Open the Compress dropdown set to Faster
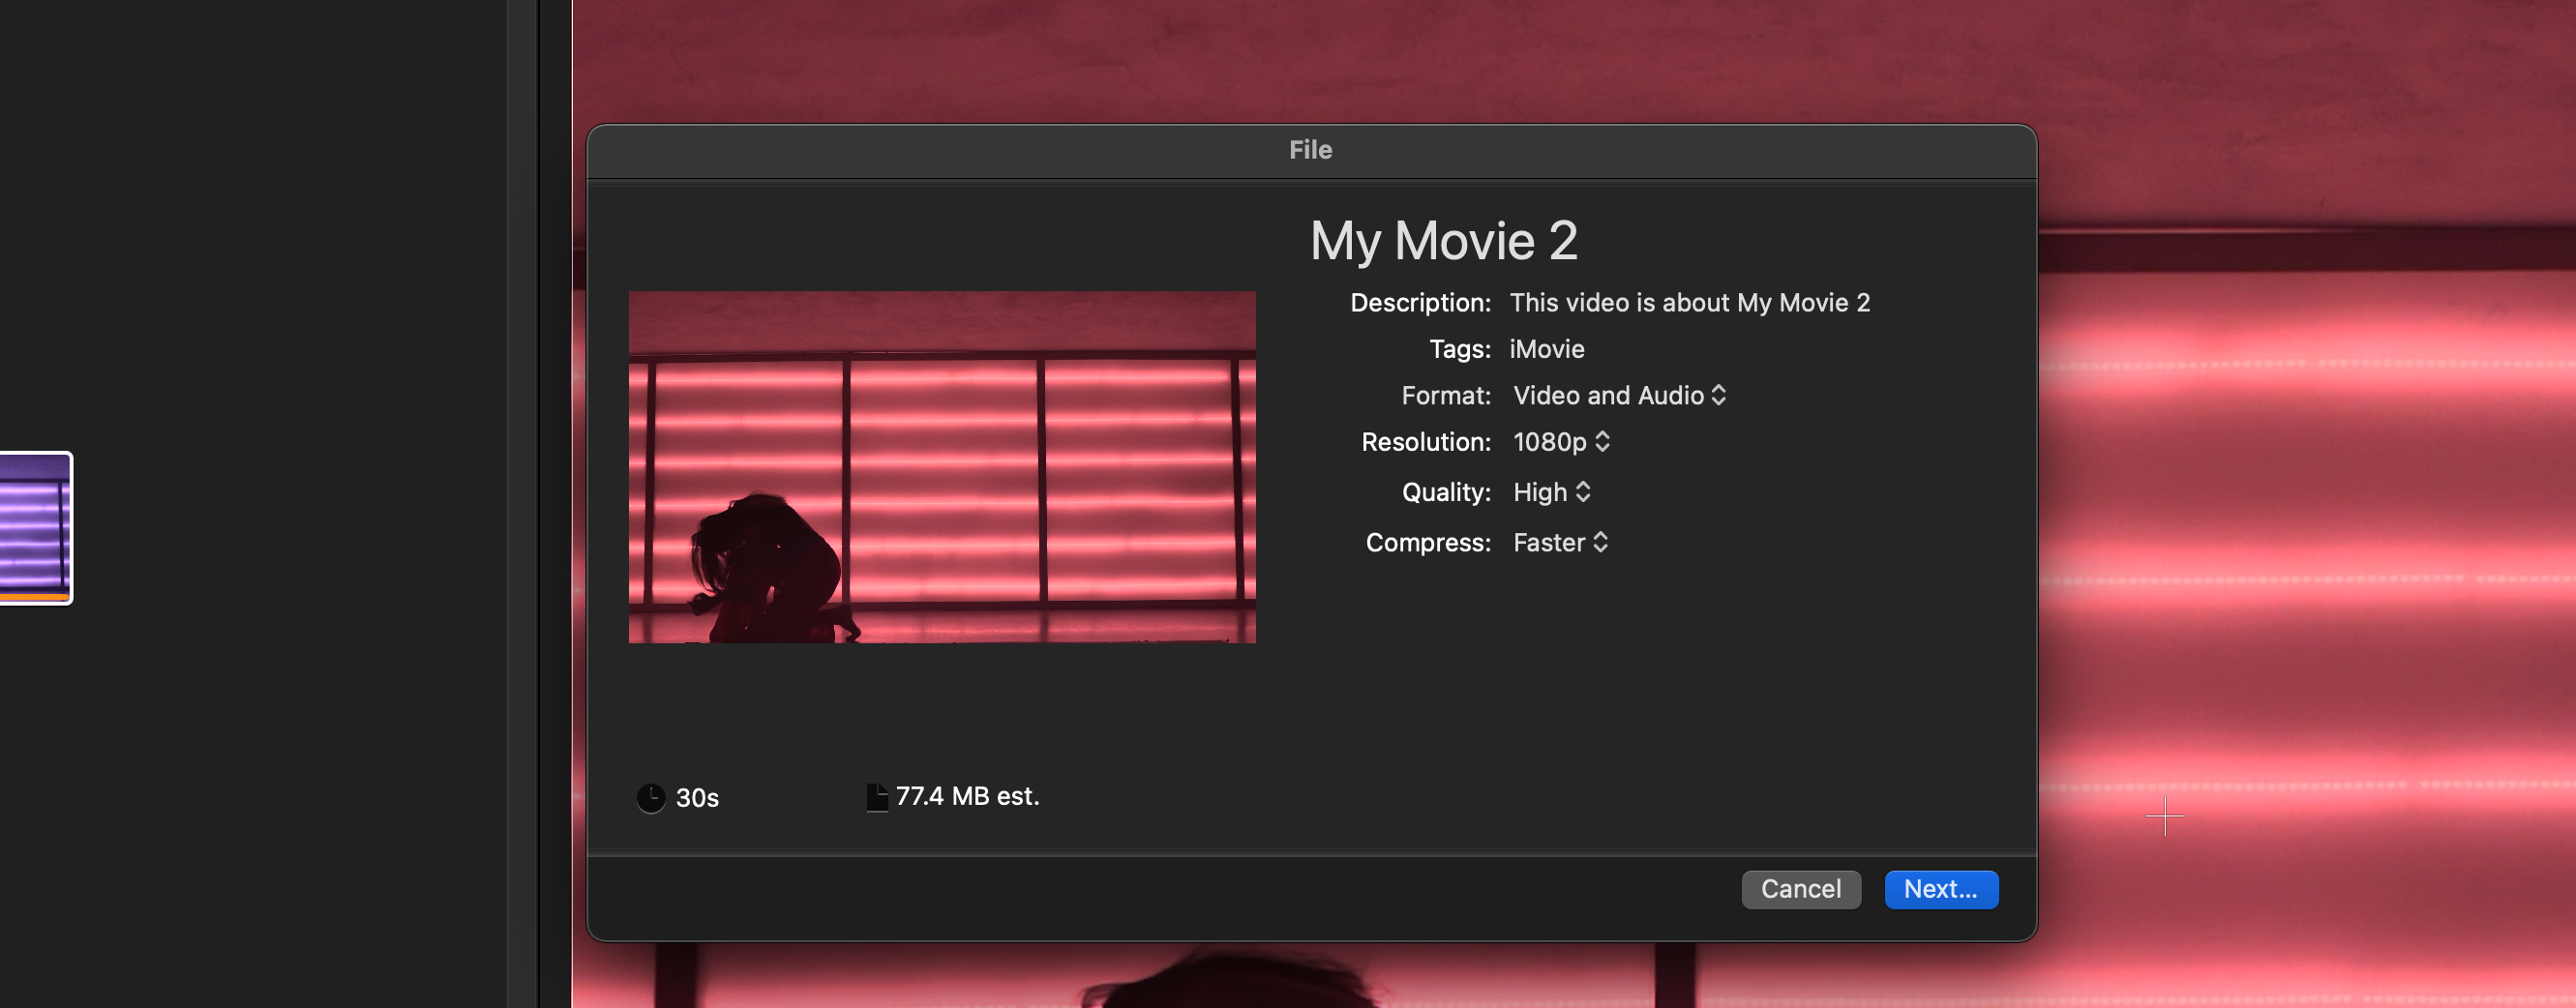The height and width of the screenshot is (1008, 2576). (x=1560, y=542)
